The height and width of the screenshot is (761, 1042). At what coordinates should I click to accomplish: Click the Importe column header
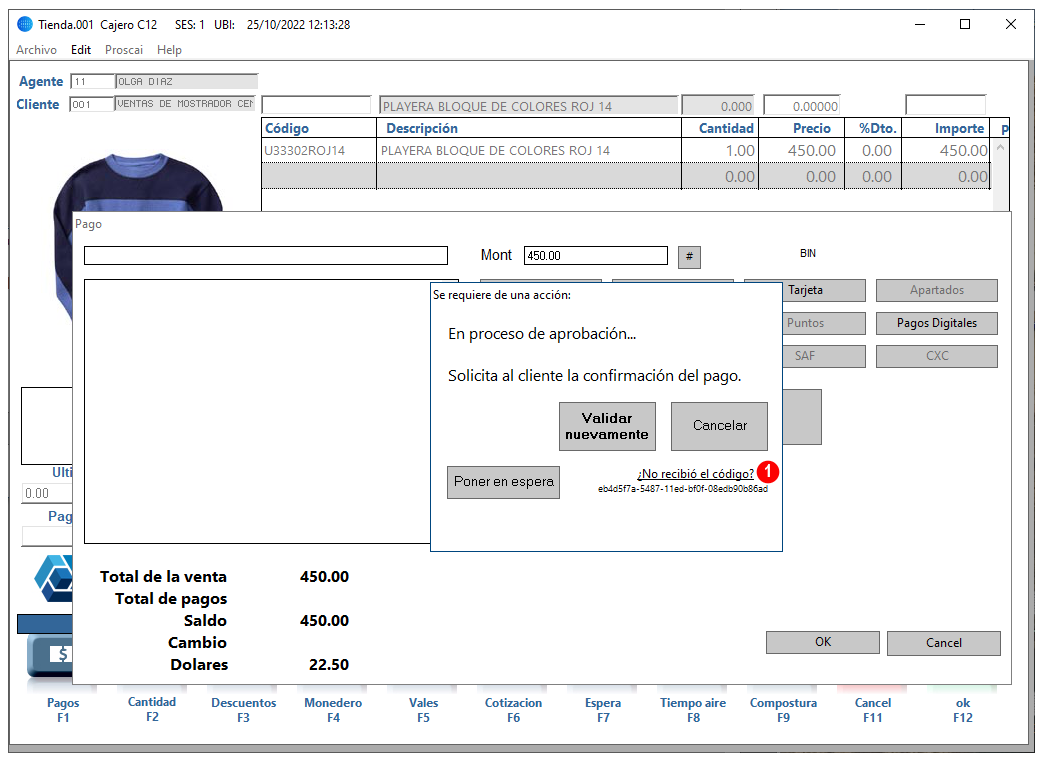[x=945, y=128]
